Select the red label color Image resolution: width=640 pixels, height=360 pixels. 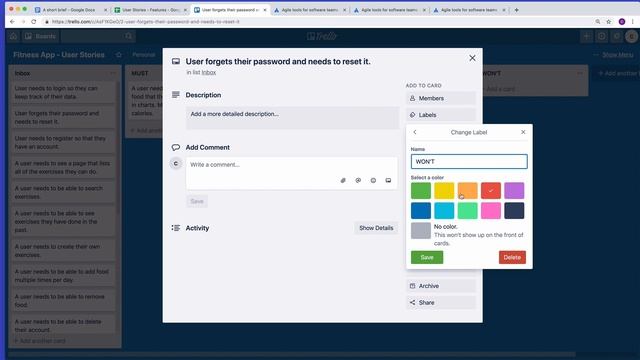click(491, 191)
